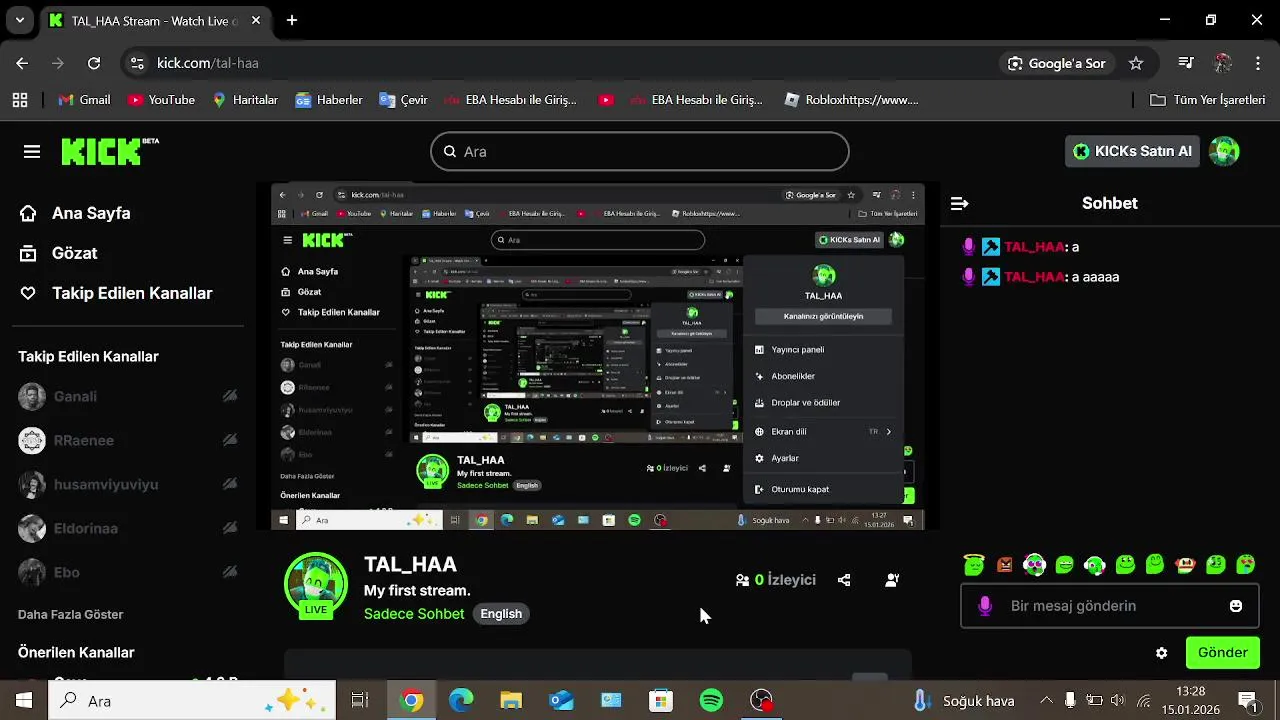Screen dimensions: 1280x720
Task: Open Ana Sayfa from the sidebar
Action: coord(75,213)
